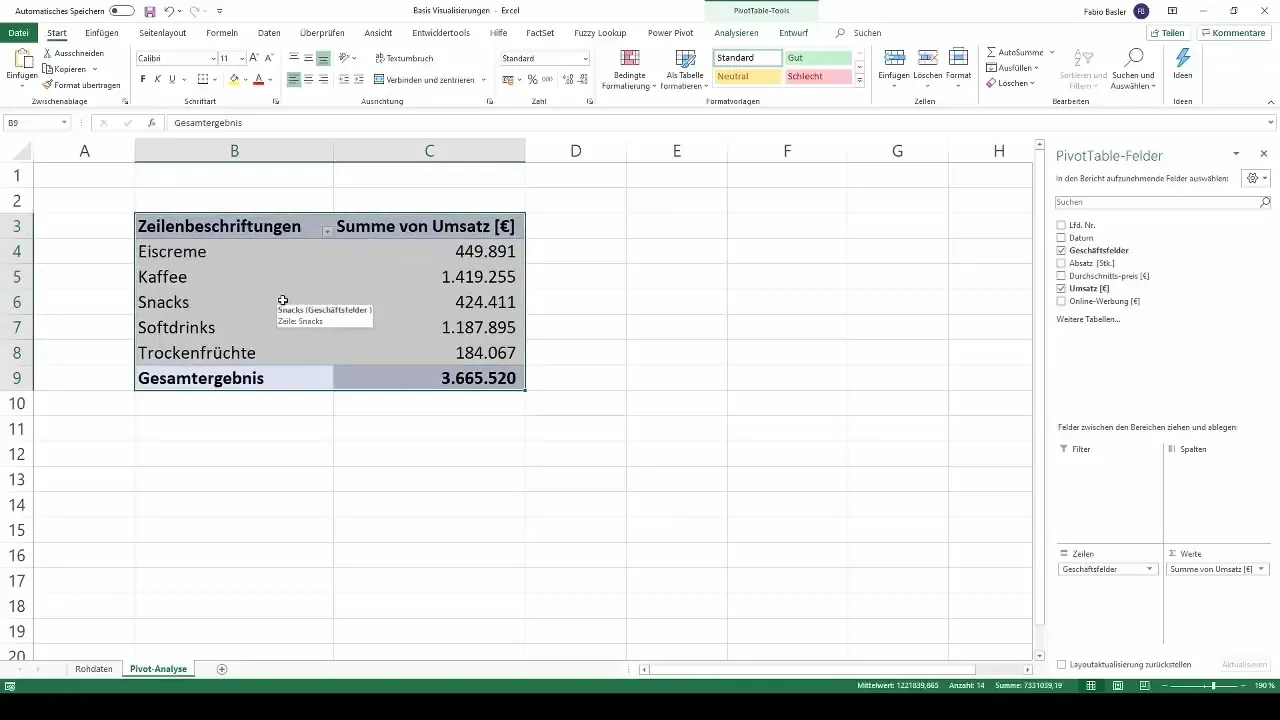
Task: Switch to the Formeln tab
Action: [222, 33]
